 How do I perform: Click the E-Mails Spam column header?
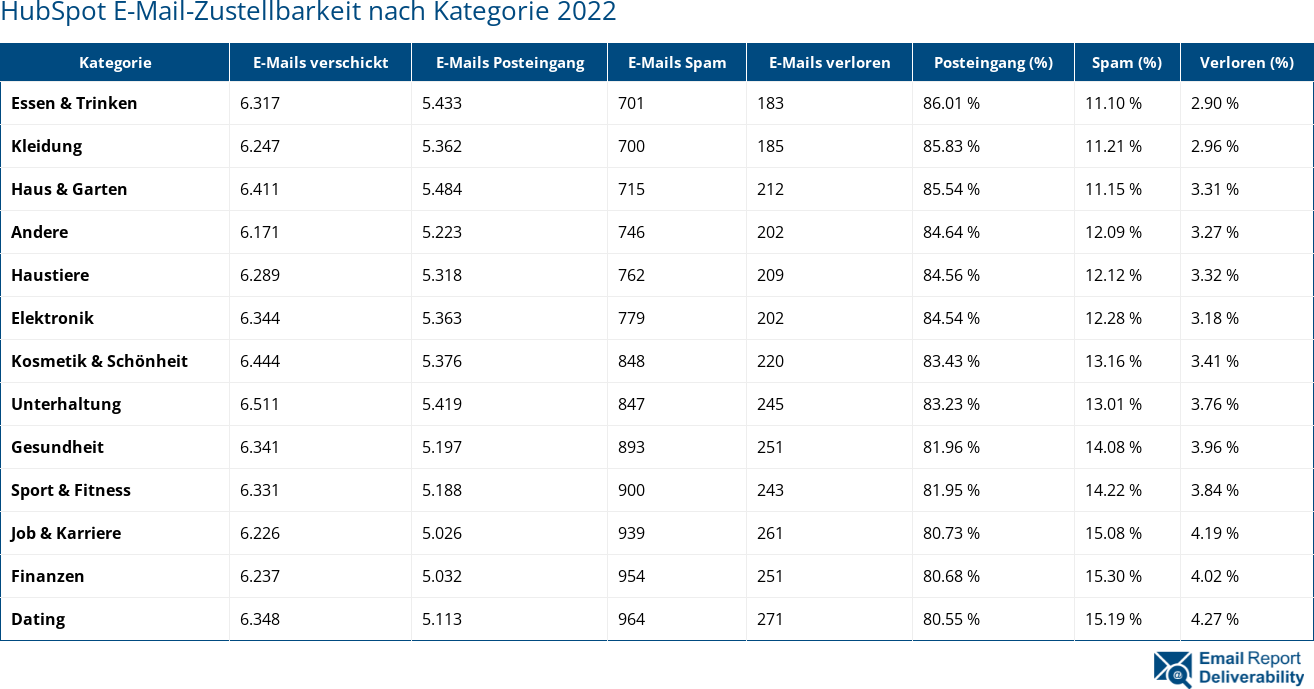(x=677, y=62)
